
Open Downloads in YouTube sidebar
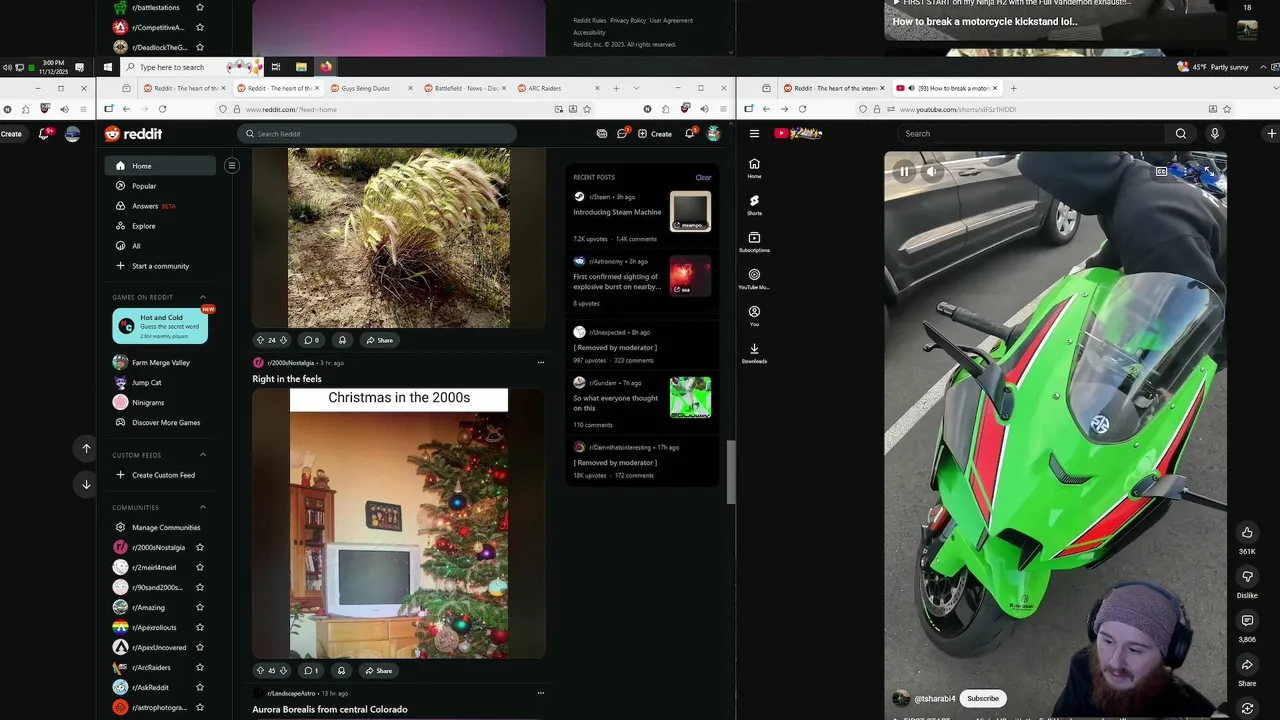point(754,352)
